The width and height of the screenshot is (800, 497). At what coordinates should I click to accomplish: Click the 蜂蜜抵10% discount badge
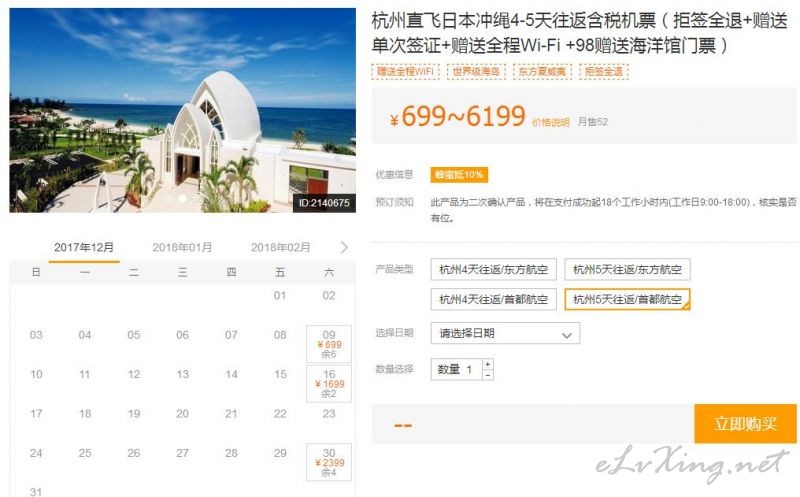click(x=459, y=175)
